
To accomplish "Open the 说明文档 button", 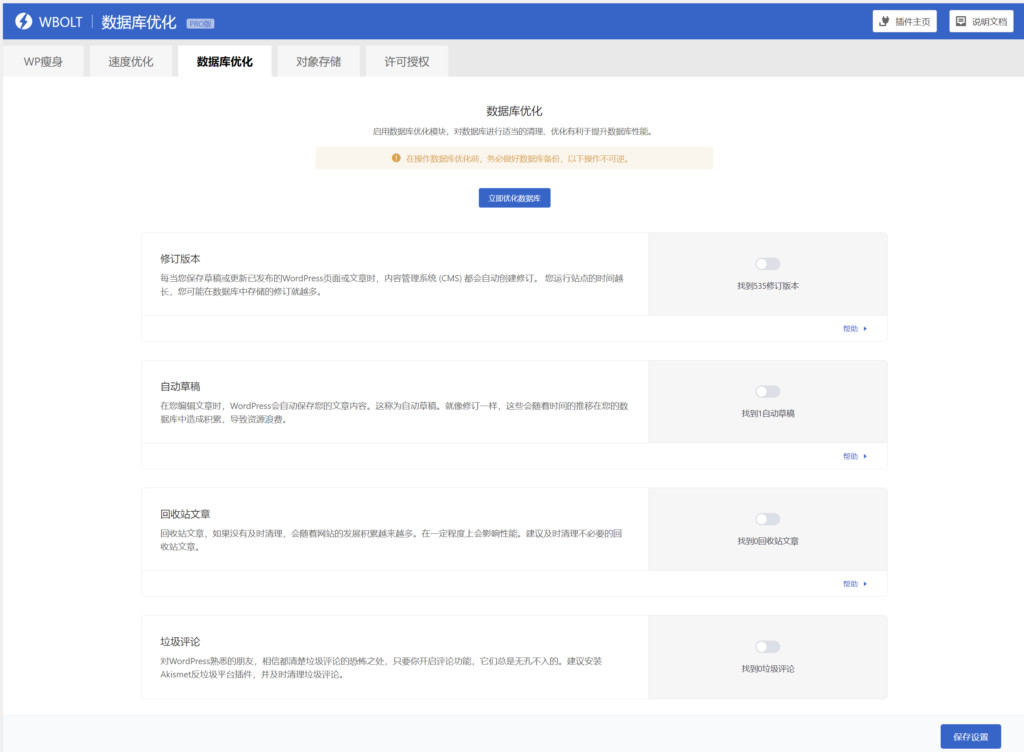I will coord(981,21).
